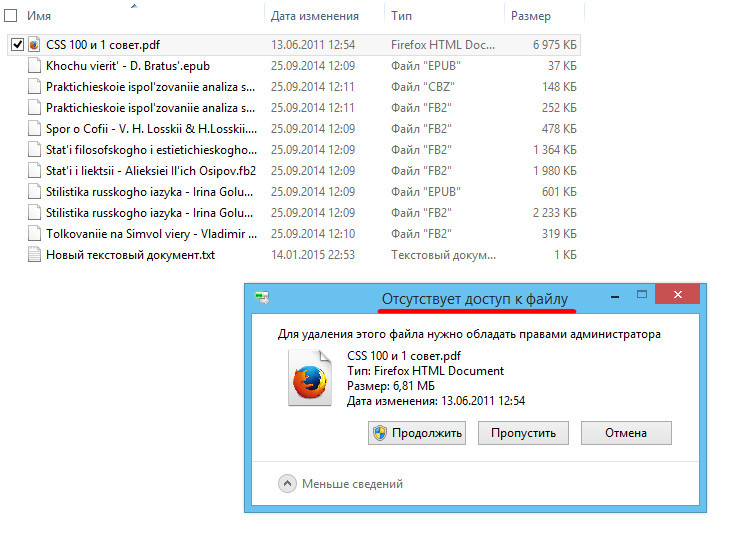This screenshot has height=553, width=756.
Task: Click icon of Praktichieskoie 252 КБ FB2 file
Action: point(34,108)
